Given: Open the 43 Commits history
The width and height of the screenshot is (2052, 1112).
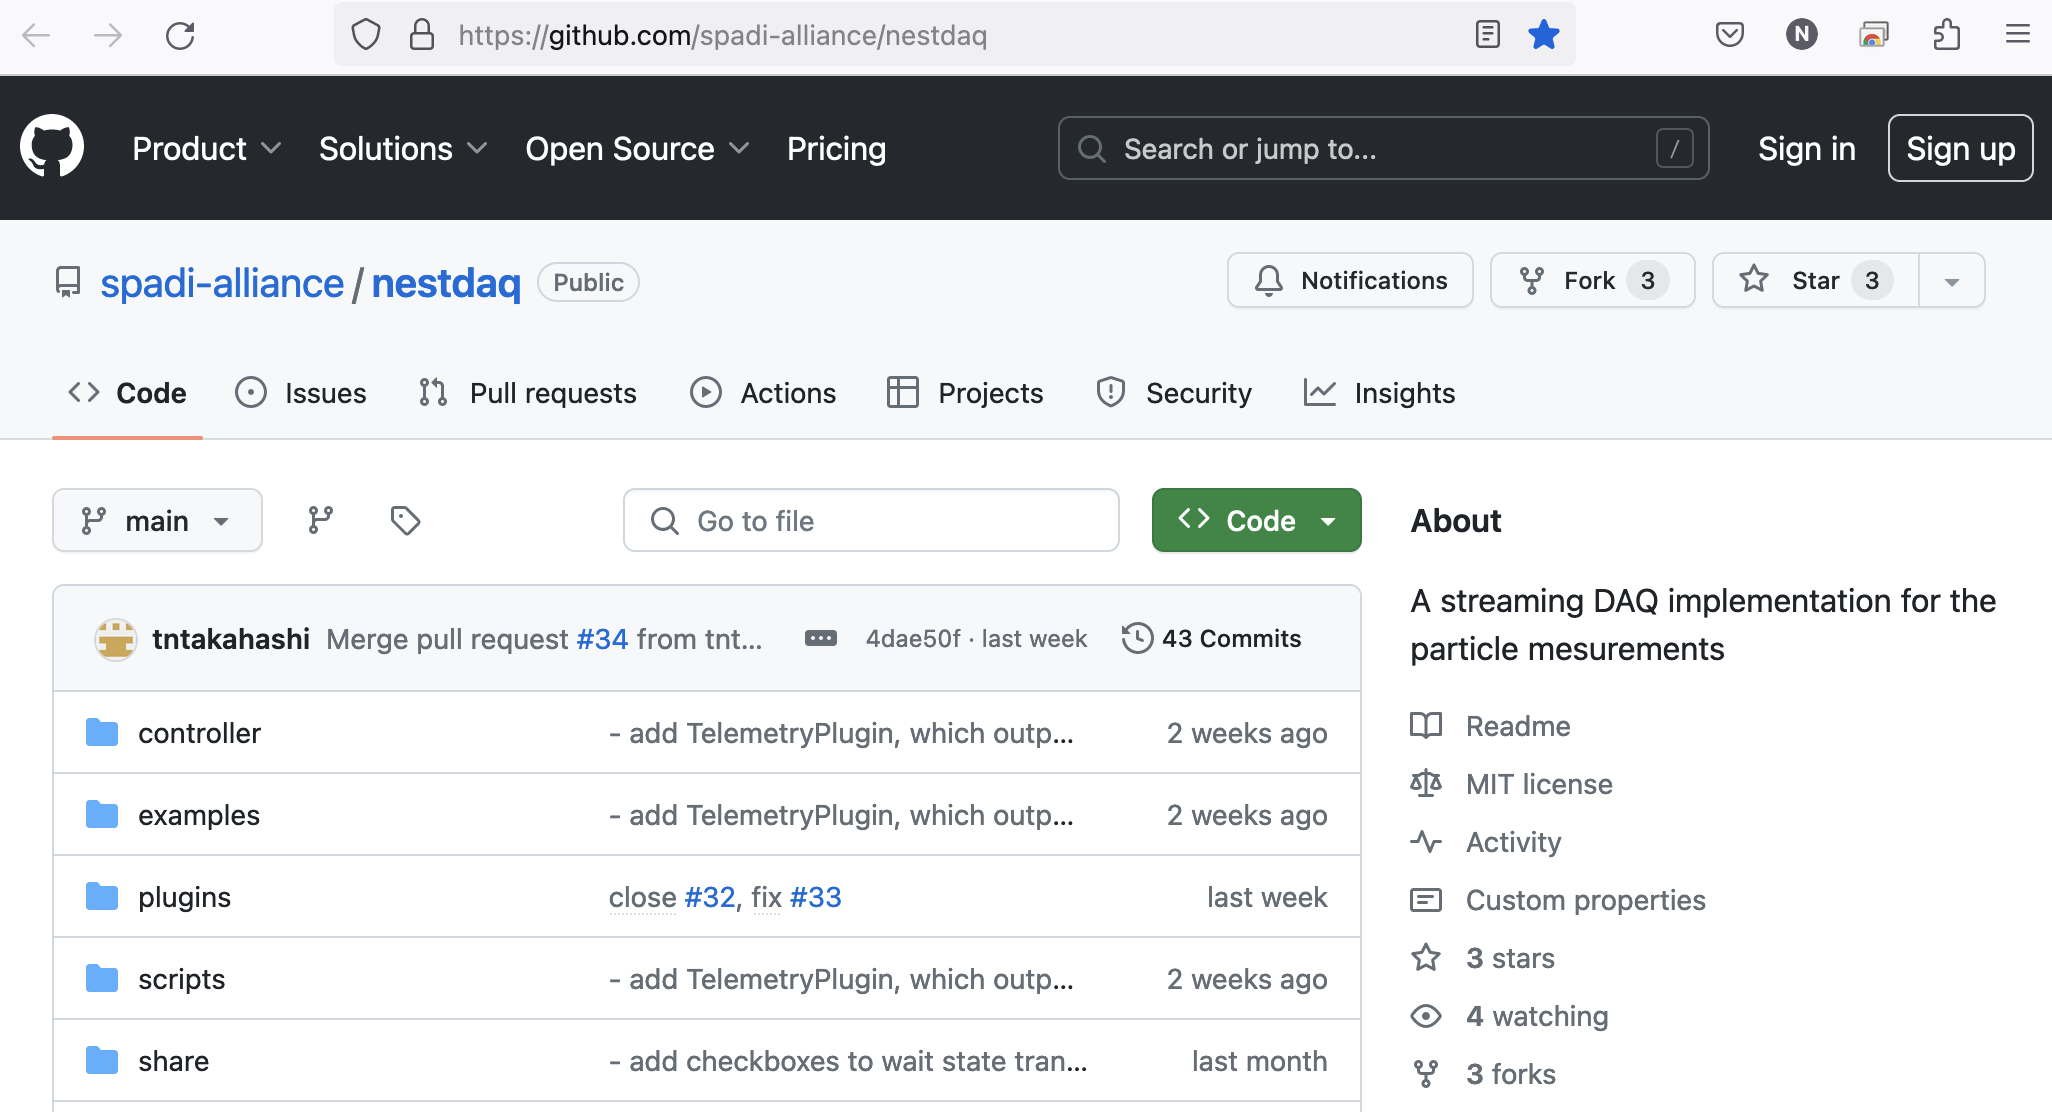Looking at the screenshot, I should coord(1211,638).
